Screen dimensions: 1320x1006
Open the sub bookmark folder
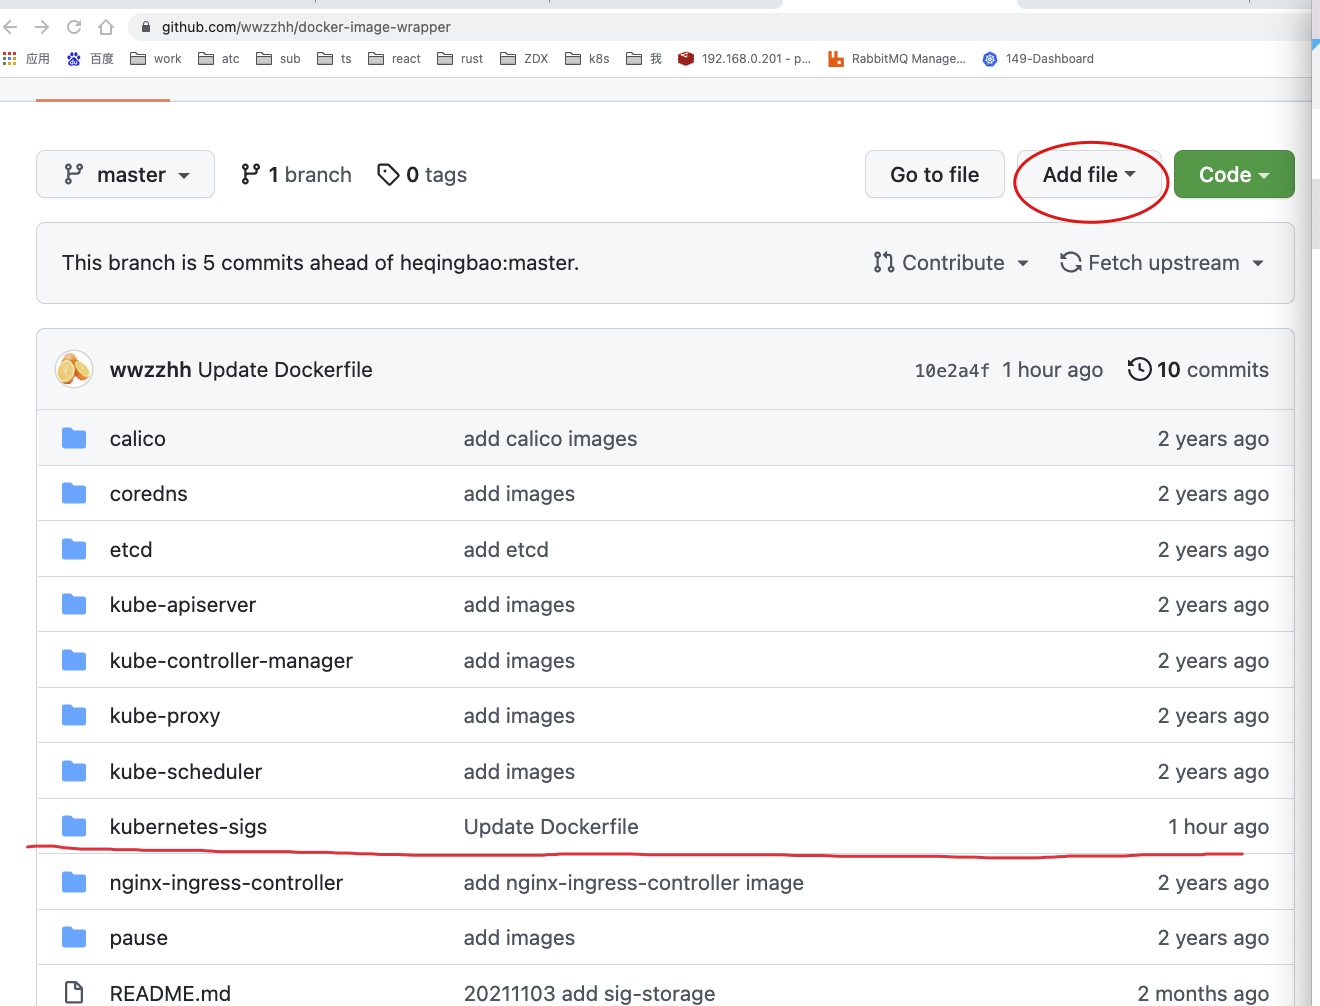point(278,59)
